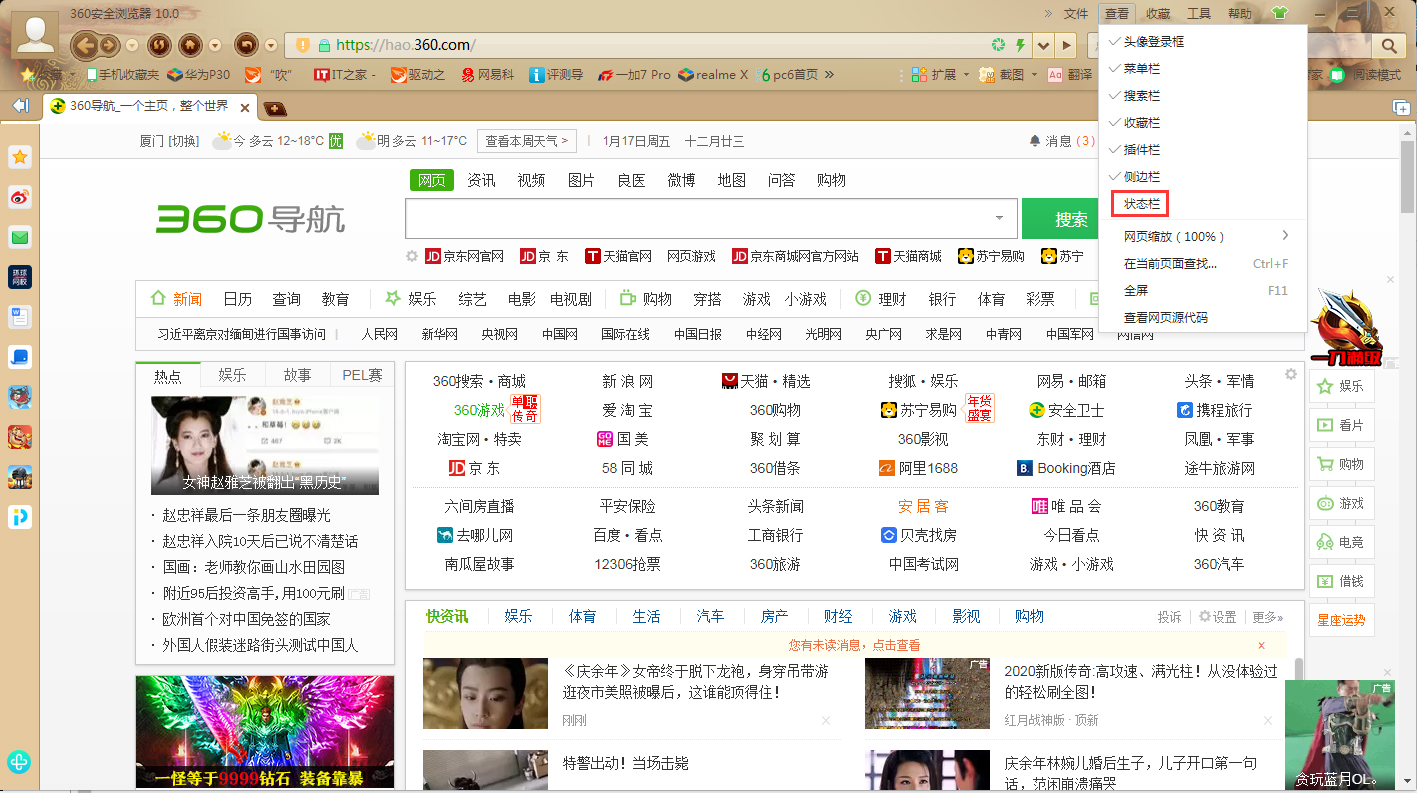The height and width of the screenshot is (793, 1417).
Task: Open the search box suggestion dropdown arrow
Action: [x=999, y=218]
